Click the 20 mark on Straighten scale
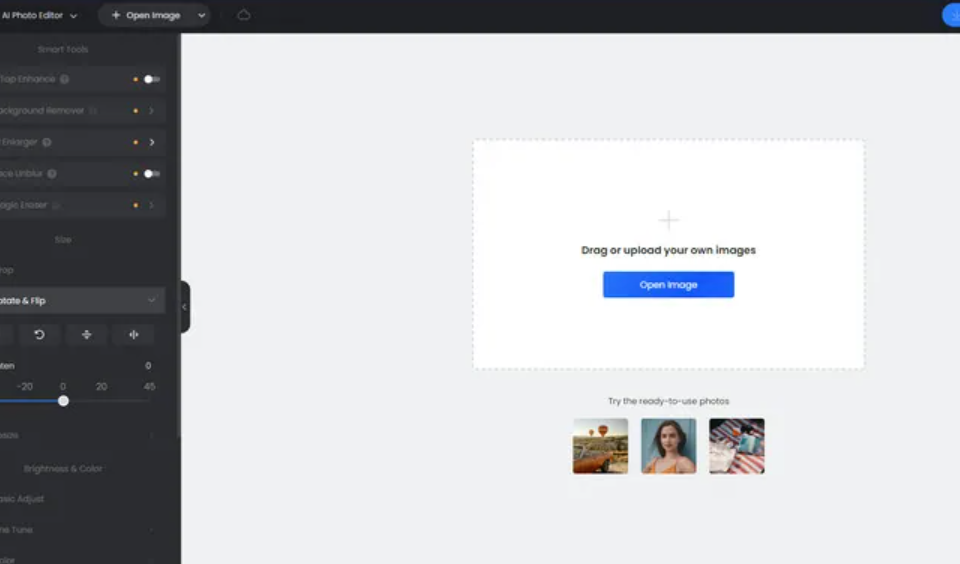 [x=102, y=386]
